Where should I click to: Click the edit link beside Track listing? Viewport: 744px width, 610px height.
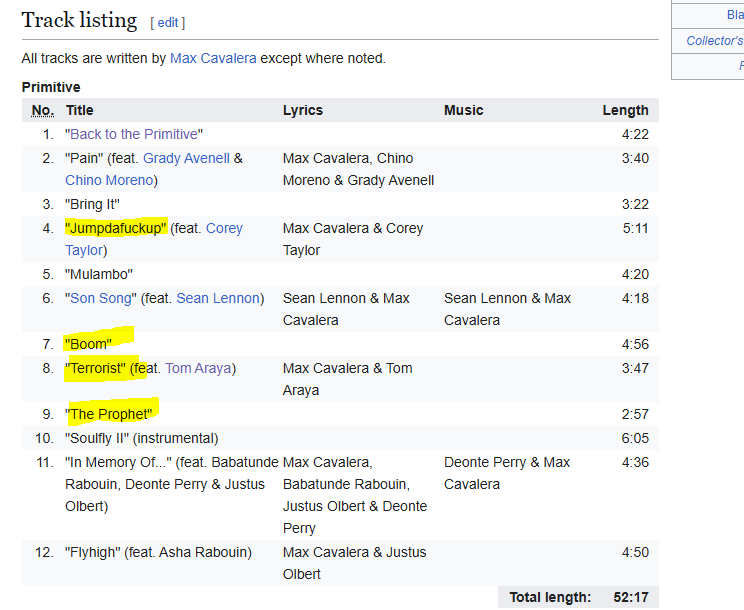pos(167,22)
